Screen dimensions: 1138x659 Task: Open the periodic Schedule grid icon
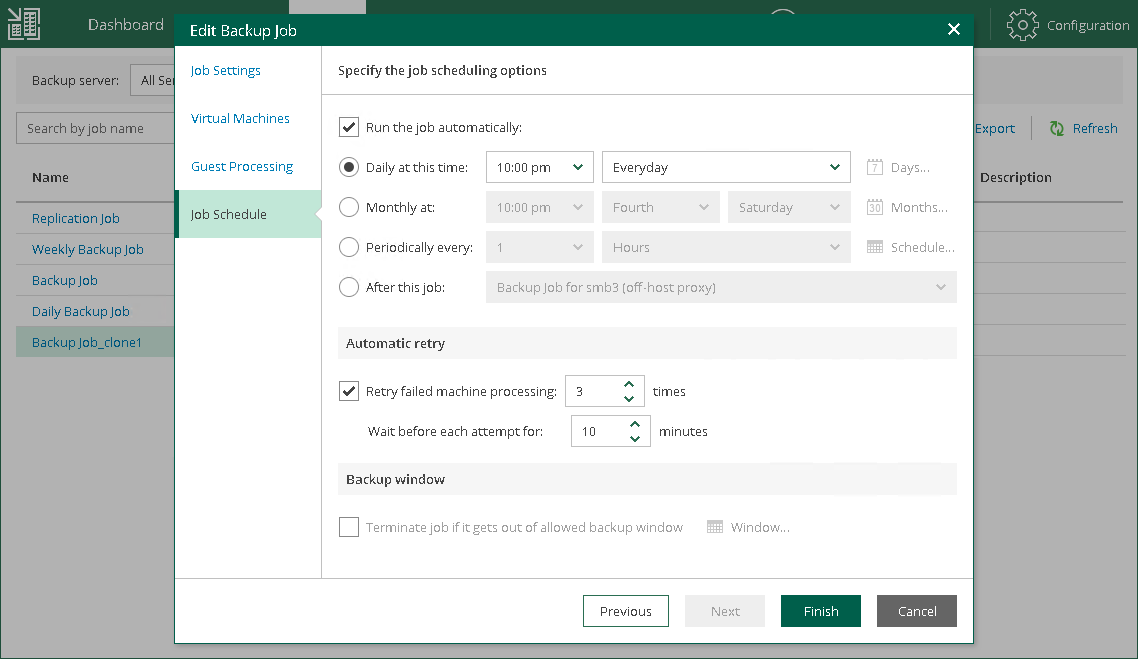coord(875,247)
